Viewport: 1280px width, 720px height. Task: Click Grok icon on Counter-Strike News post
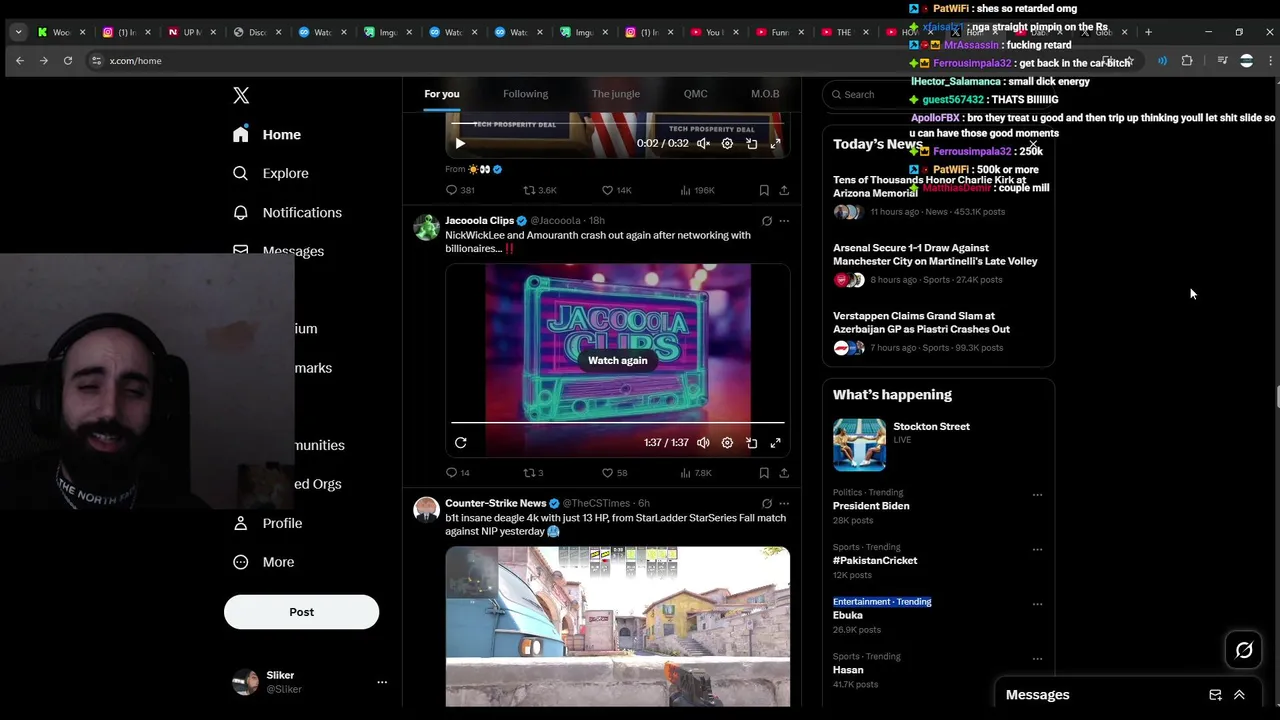coord(767,504)
